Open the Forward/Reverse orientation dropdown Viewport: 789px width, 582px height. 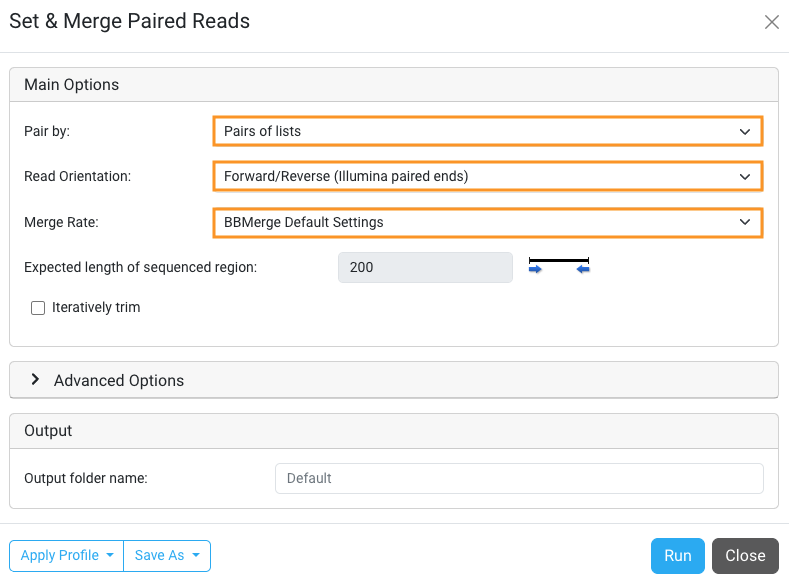(487, 177)
